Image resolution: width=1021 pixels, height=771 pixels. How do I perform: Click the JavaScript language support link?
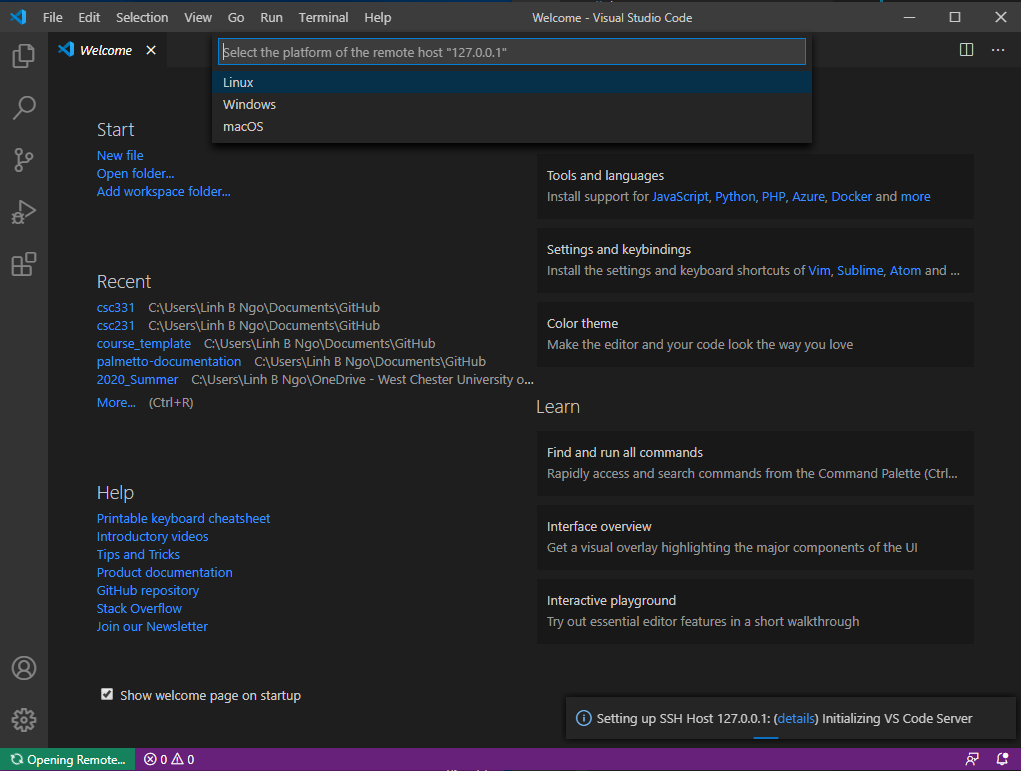[x=680, y=197]
